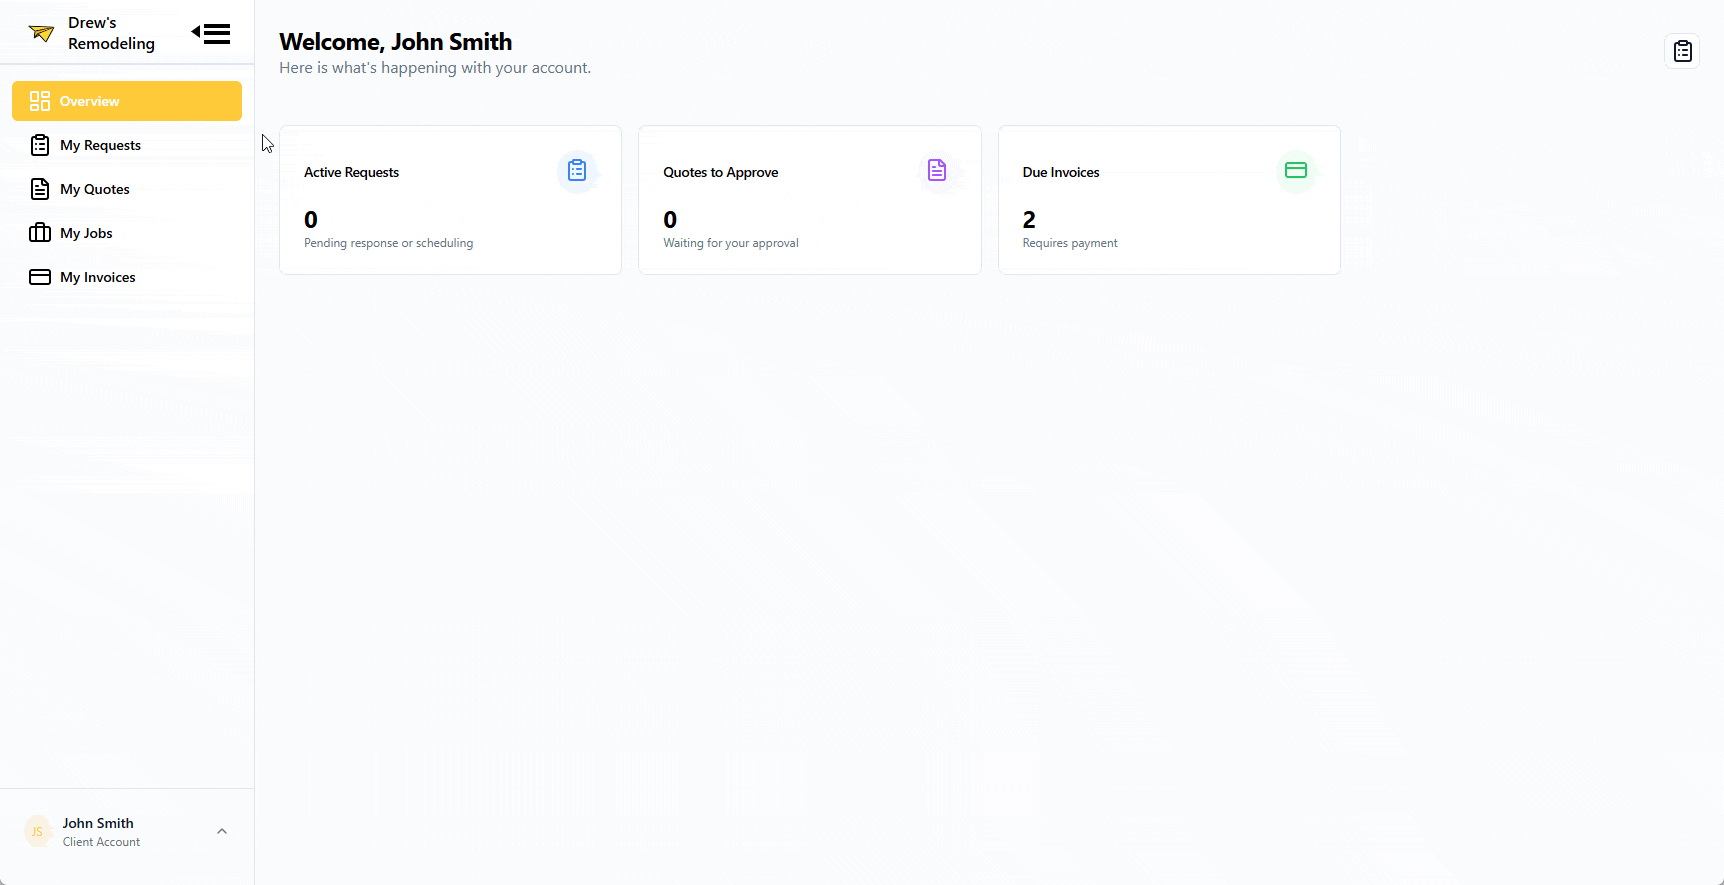Image resolution: width=1724 pixels, height=885 pixels.
Task: Click the Drew's Remodeling brand name
Action: click(x=111, y=33)
